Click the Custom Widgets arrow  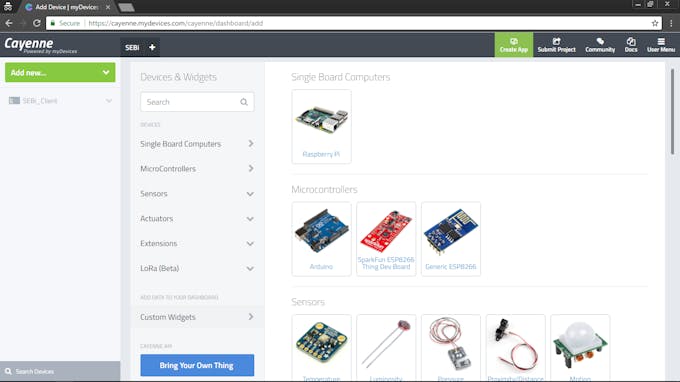tap(251, 317)
